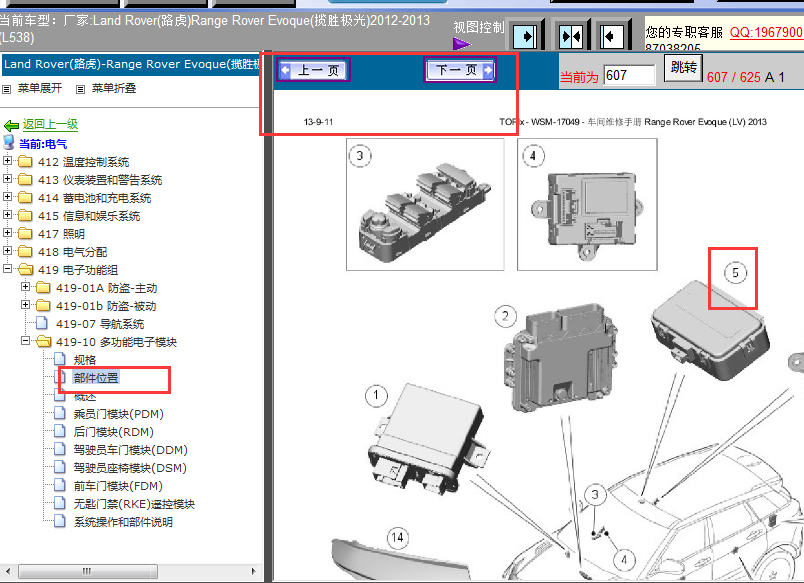Open the 后门模块(RDM) document
Image resolution: width=804 pixels, height=583 pixels.
click(x=113, y=432)
